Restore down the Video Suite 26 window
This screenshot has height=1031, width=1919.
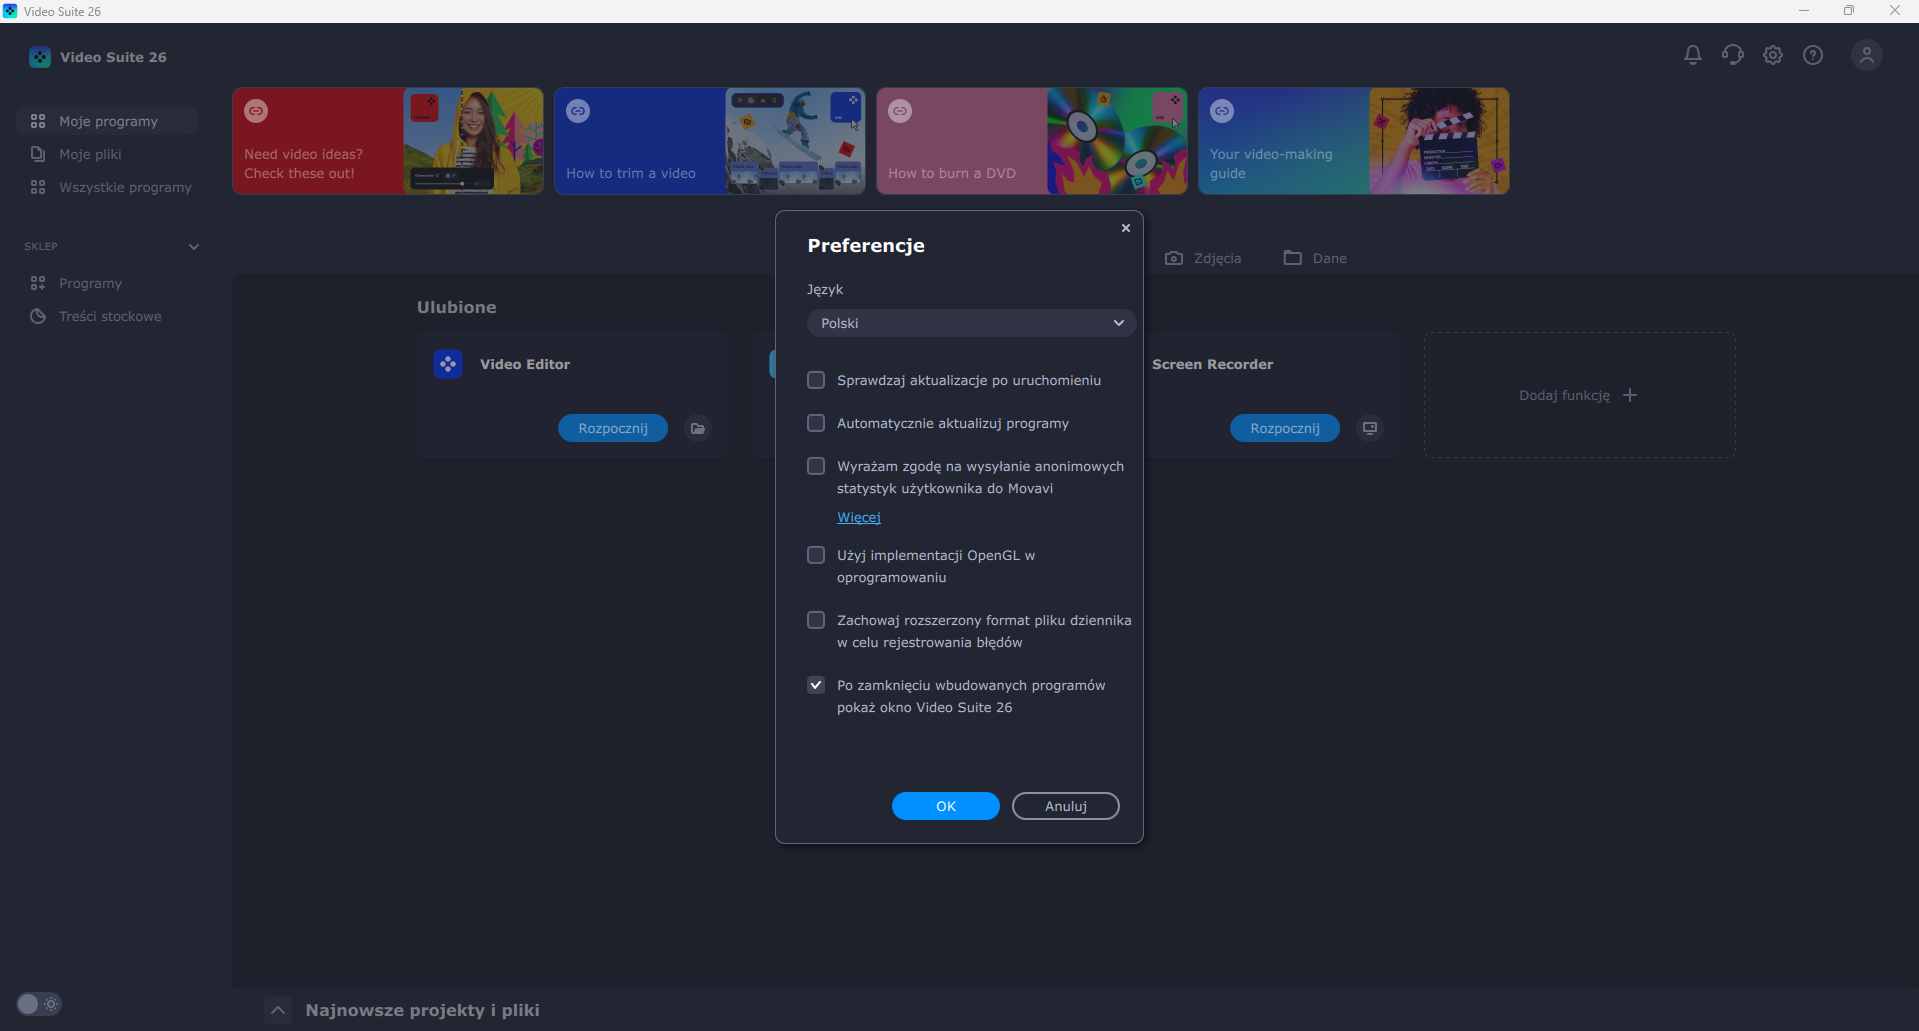[x=1849, y=11]
